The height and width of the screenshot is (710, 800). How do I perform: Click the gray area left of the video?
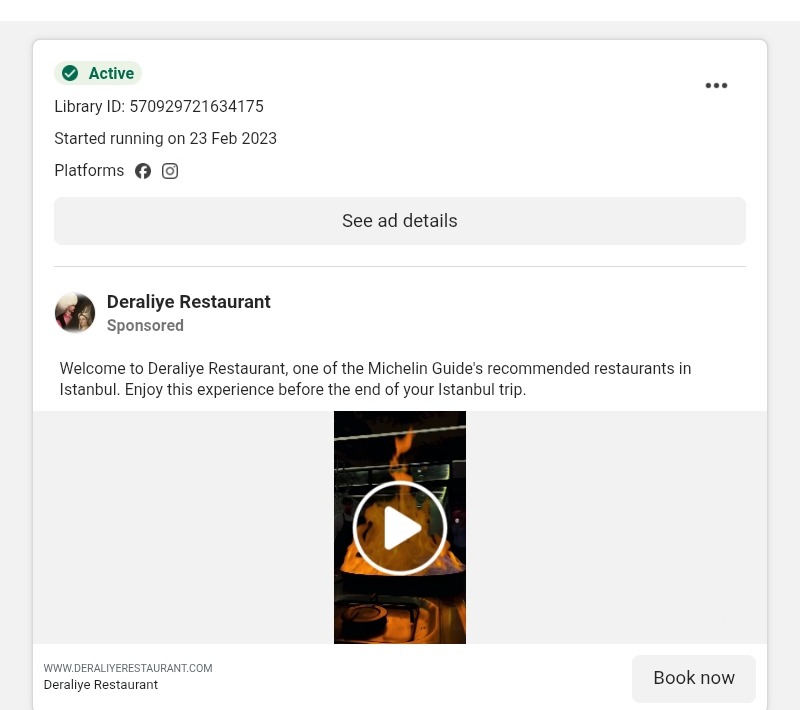(x=183, y=527)
